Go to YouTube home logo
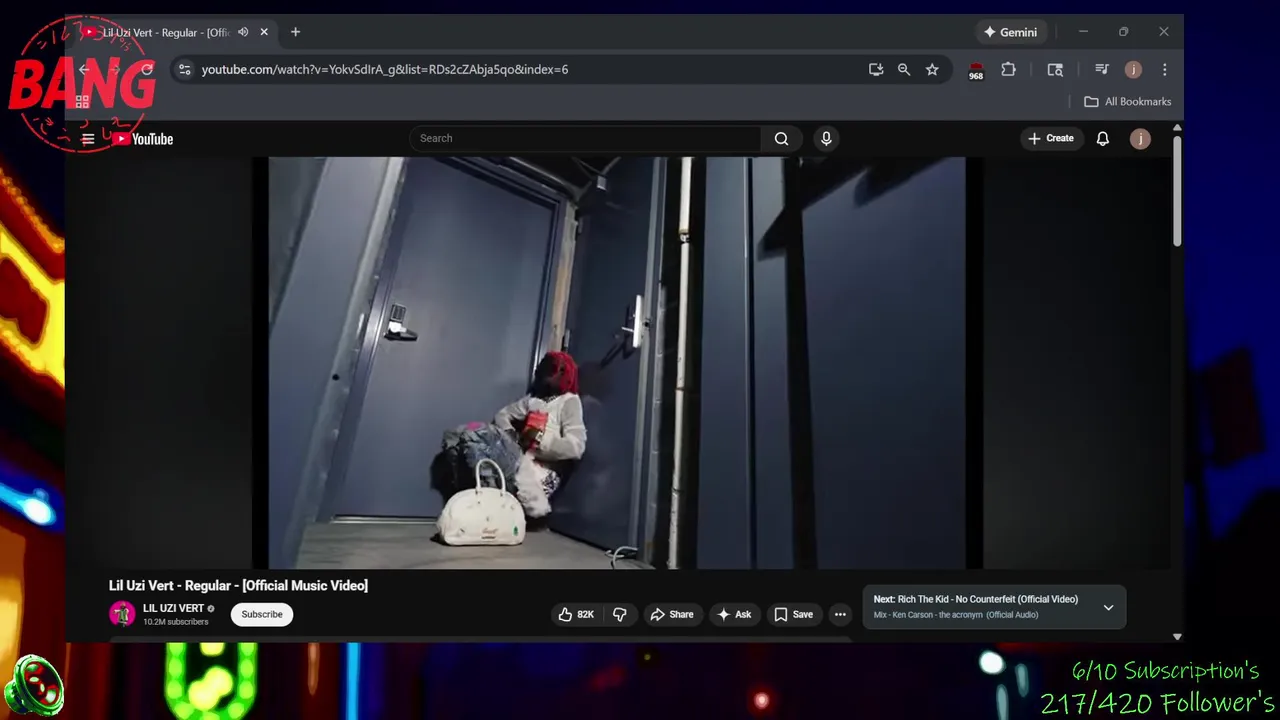 [143, 139]
